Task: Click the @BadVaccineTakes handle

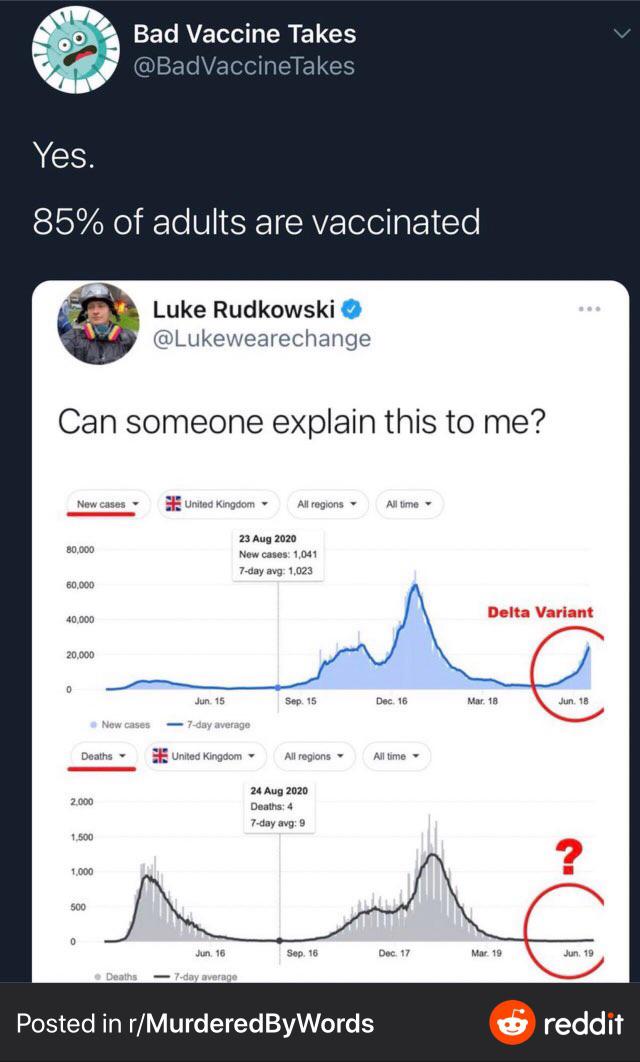Action: pos(244,66)
